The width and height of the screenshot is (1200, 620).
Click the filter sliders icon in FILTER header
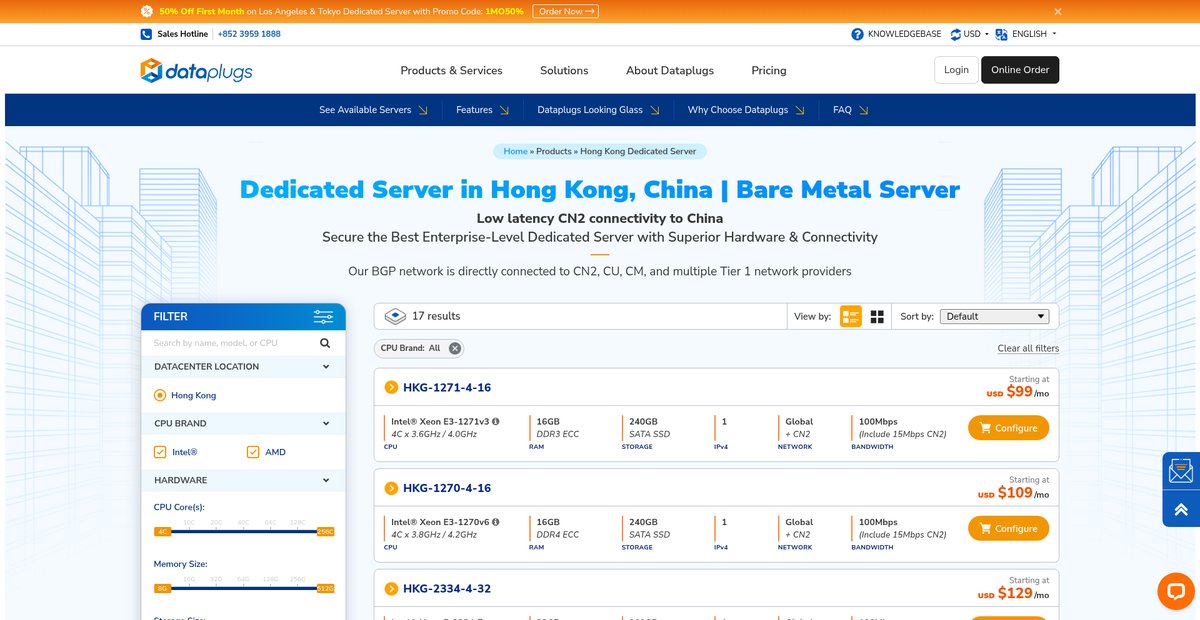point(323,317)
